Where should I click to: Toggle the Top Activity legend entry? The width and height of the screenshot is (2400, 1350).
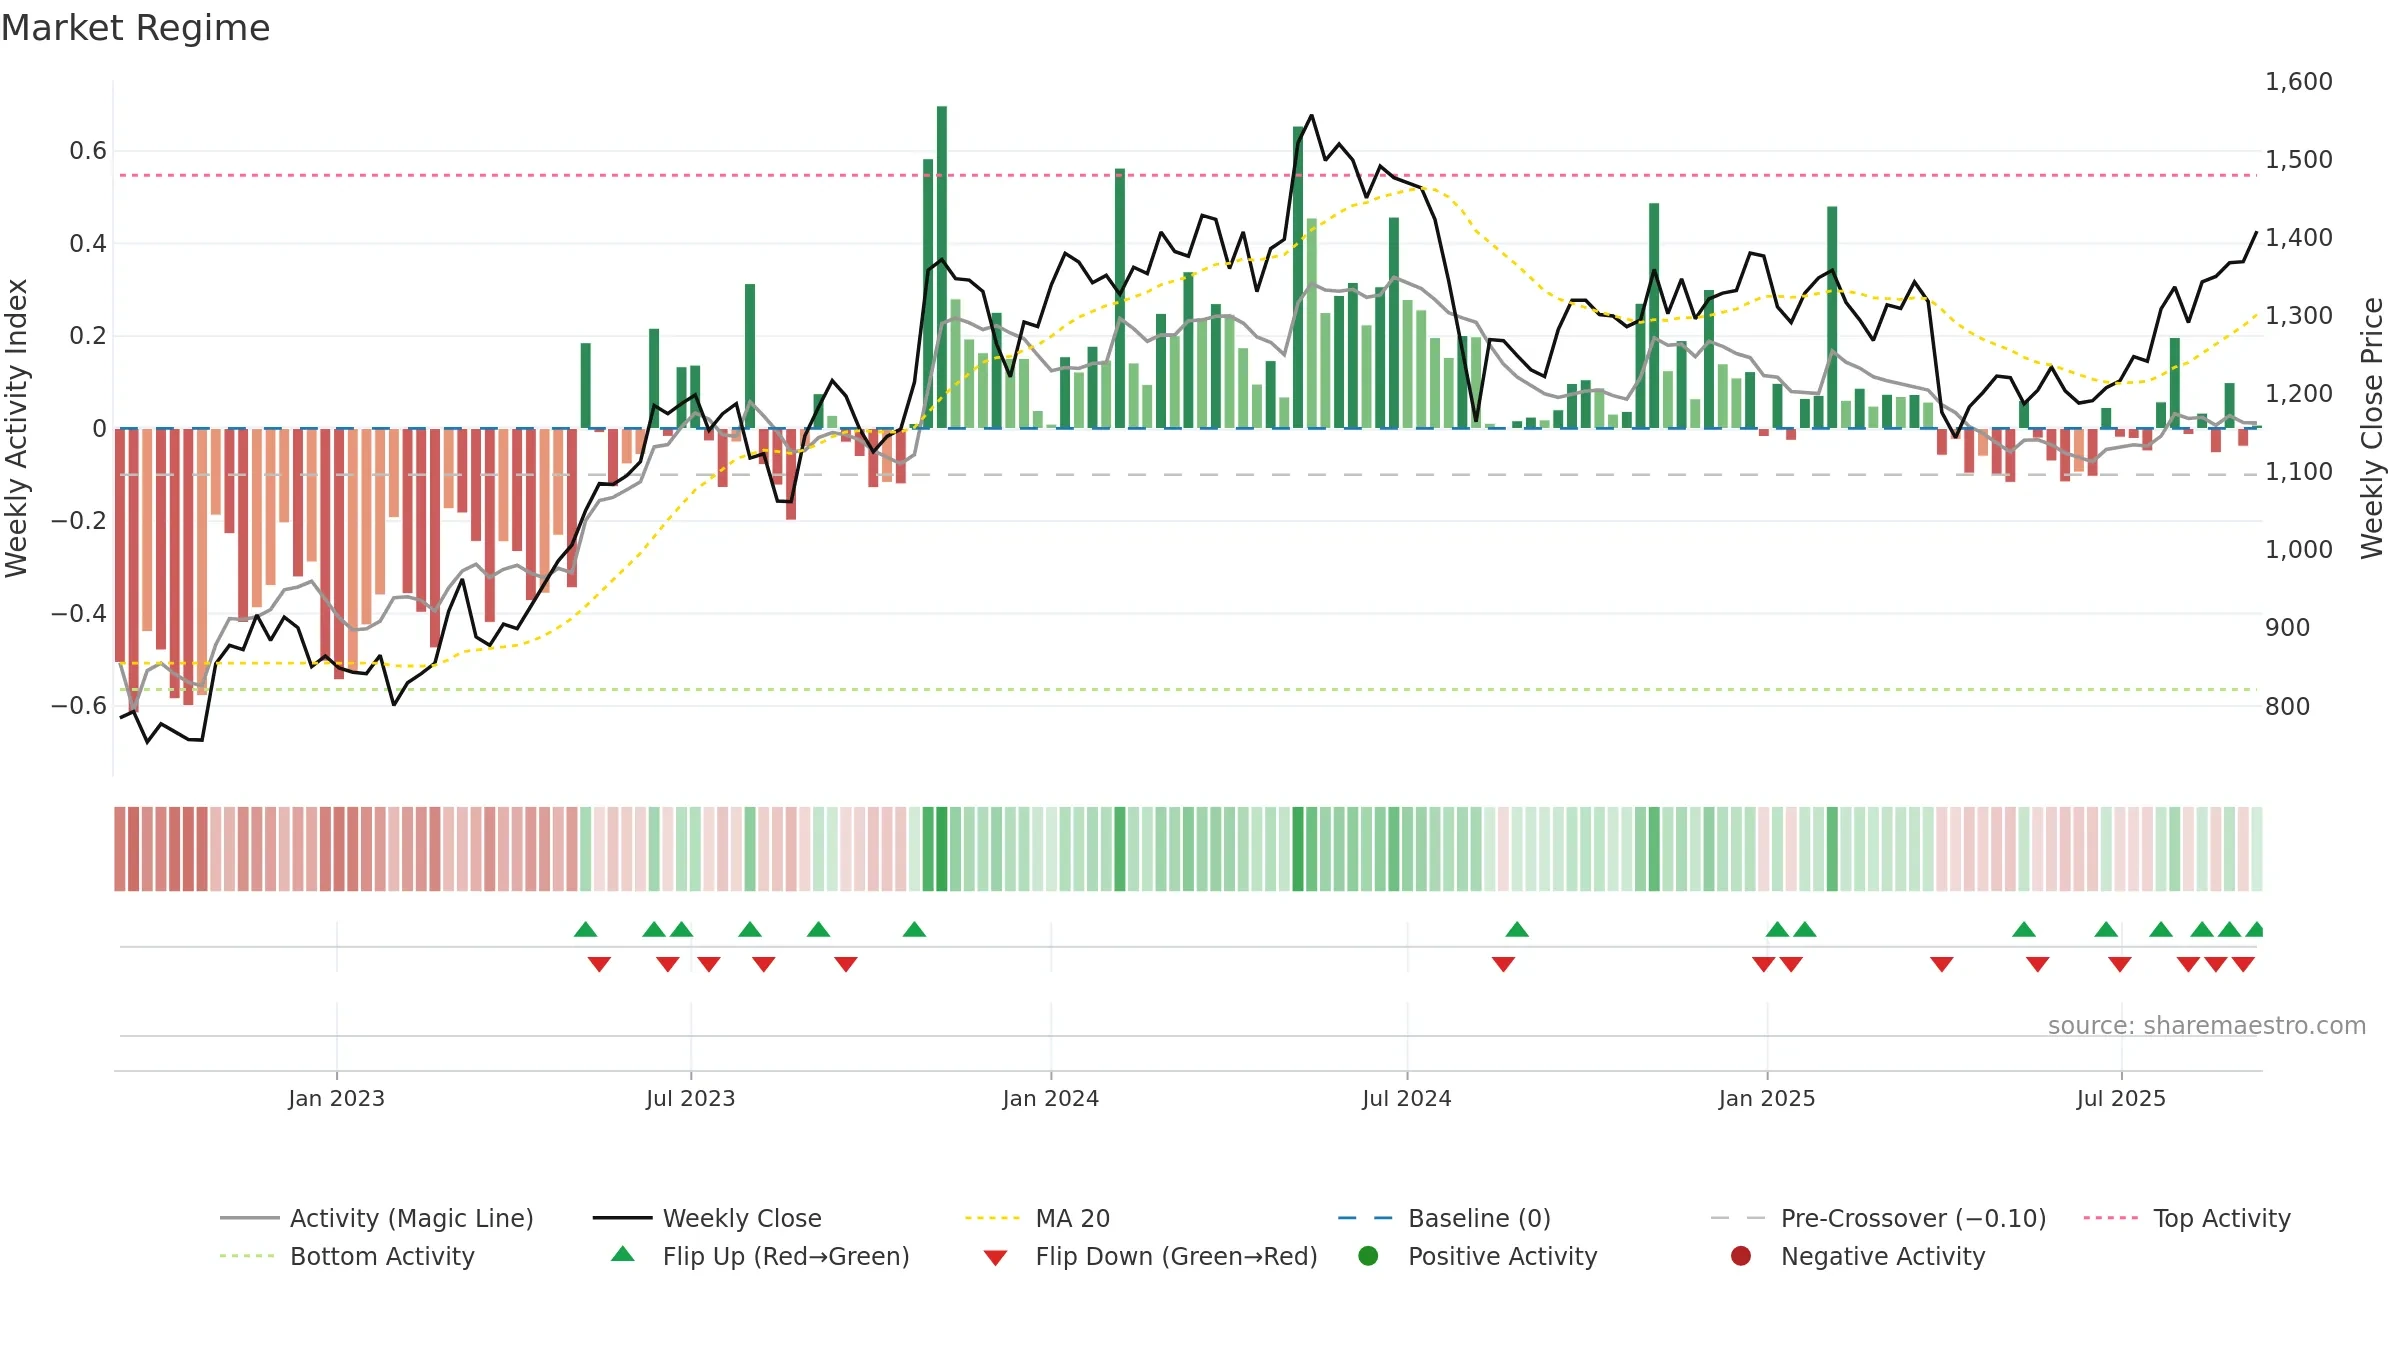click(2187, 1218)
